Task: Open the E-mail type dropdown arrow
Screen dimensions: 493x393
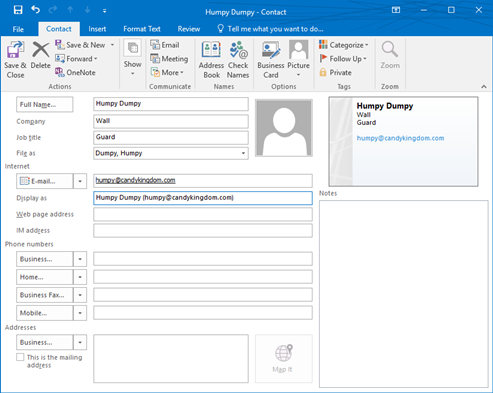Action: tap(80, 181)
